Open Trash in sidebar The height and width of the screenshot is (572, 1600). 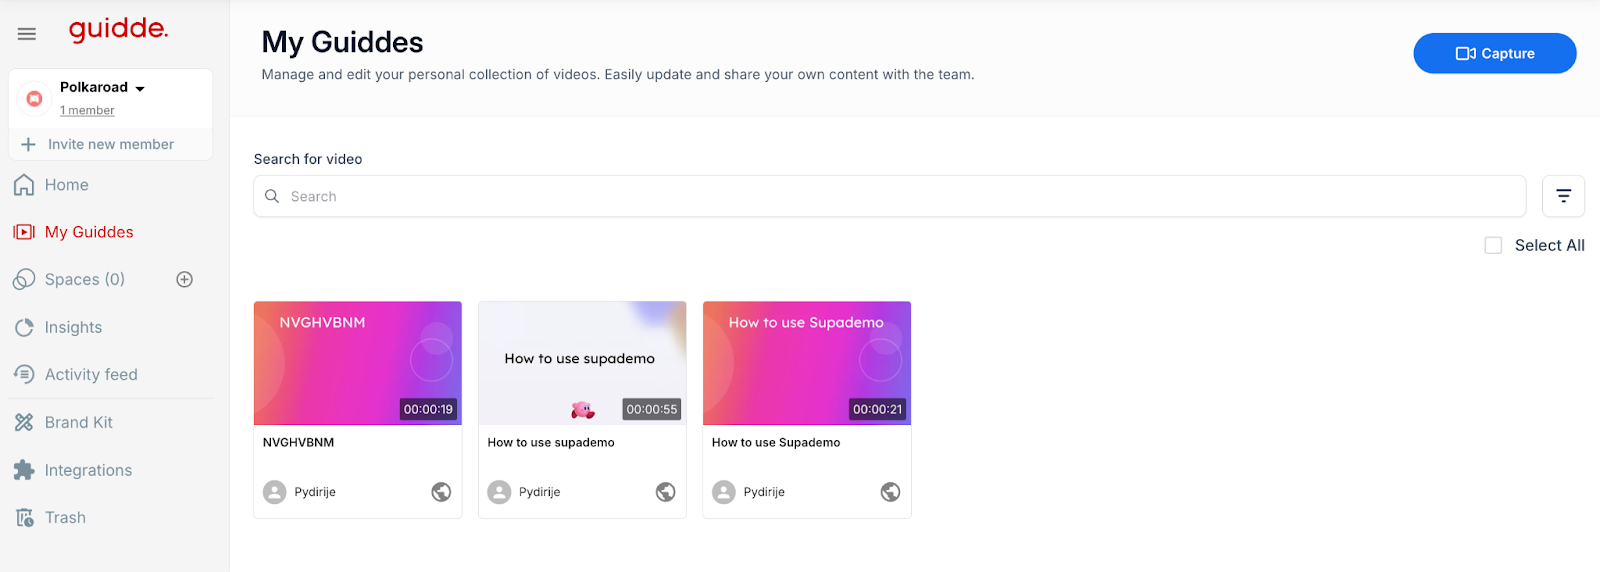(x=65, y=517)
